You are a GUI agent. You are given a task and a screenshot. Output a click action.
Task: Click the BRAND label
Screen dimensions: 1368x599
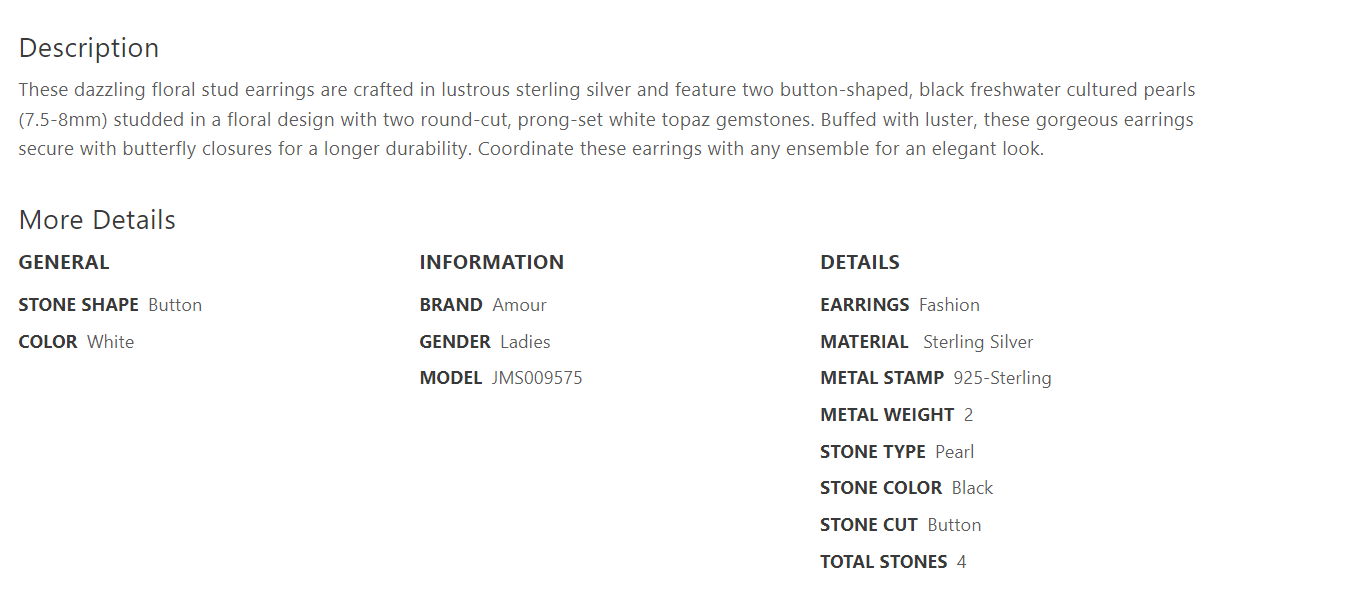coord(451,305)
